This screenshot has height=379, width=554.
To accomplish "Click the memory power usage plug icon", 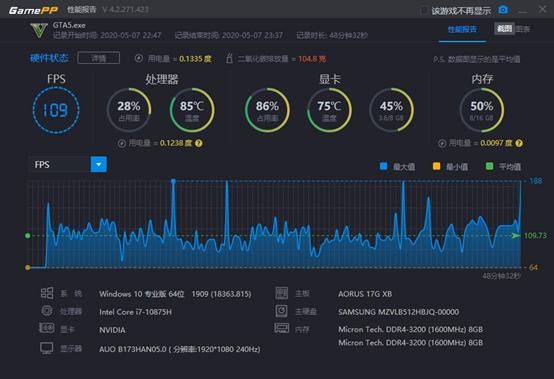I will point(442,143).
